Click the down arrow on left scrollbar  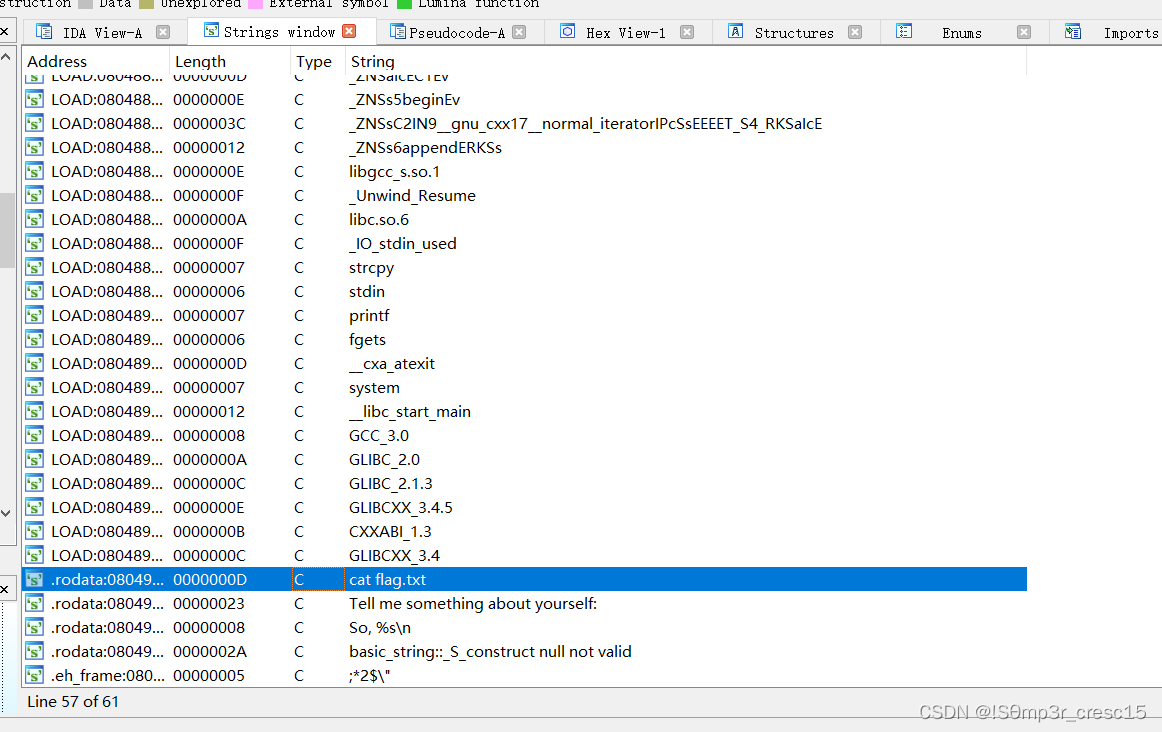[x=6, y=510]
